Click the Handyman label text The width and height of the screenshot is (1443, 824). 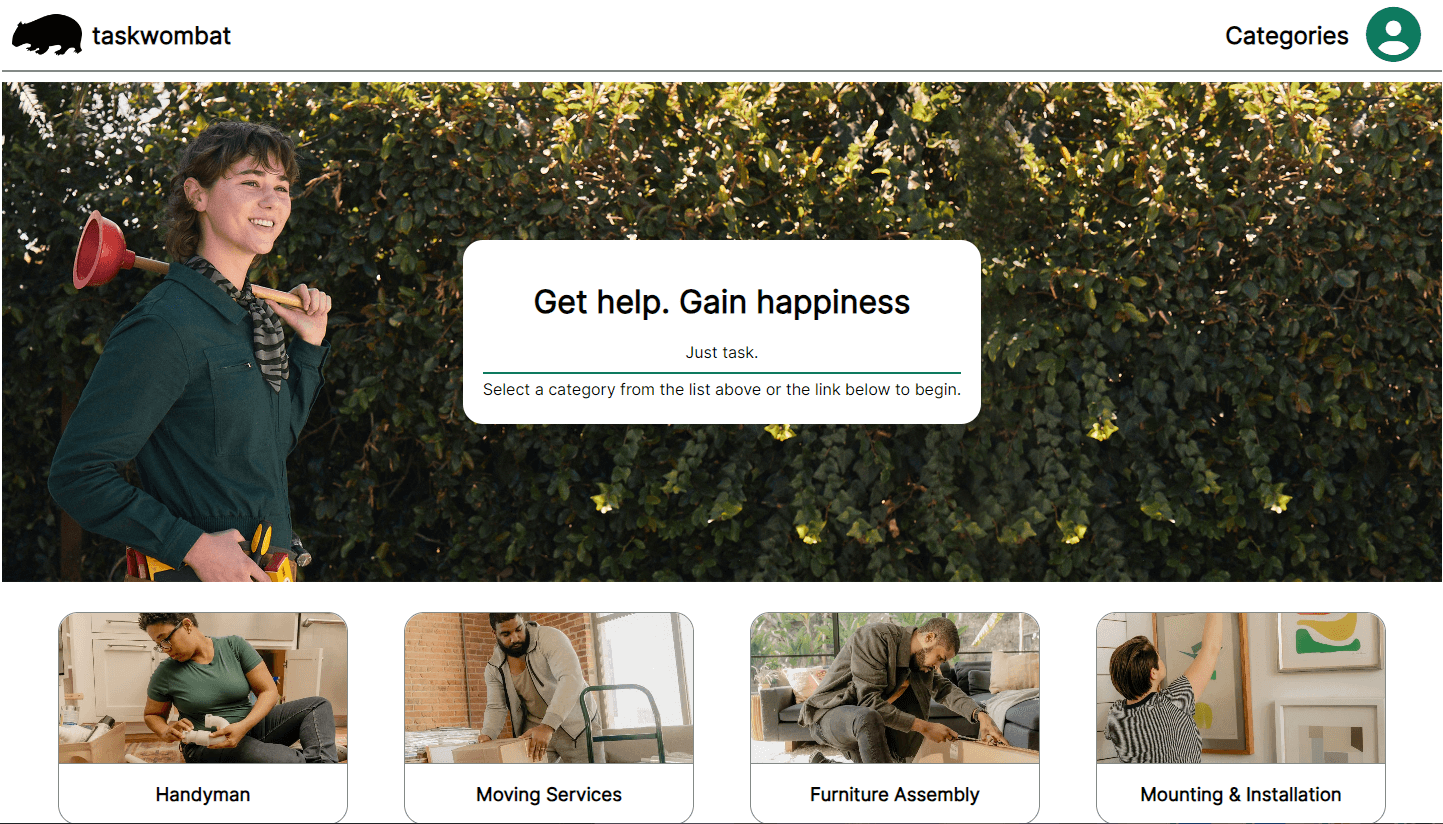point(203,795)
